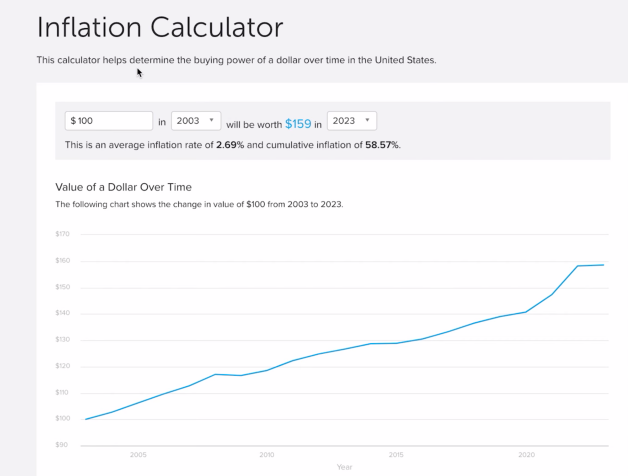Click the 'will be worth' text
The image size is (628, 476).
[x=254, y=125]
